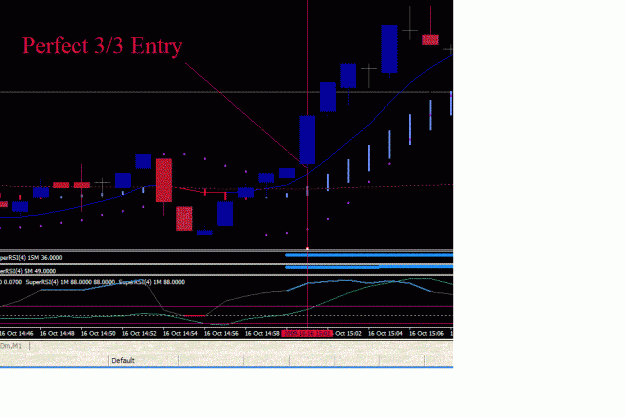
Task: Click the 16 Oct 14:48 time label
Action: [57, 333]
